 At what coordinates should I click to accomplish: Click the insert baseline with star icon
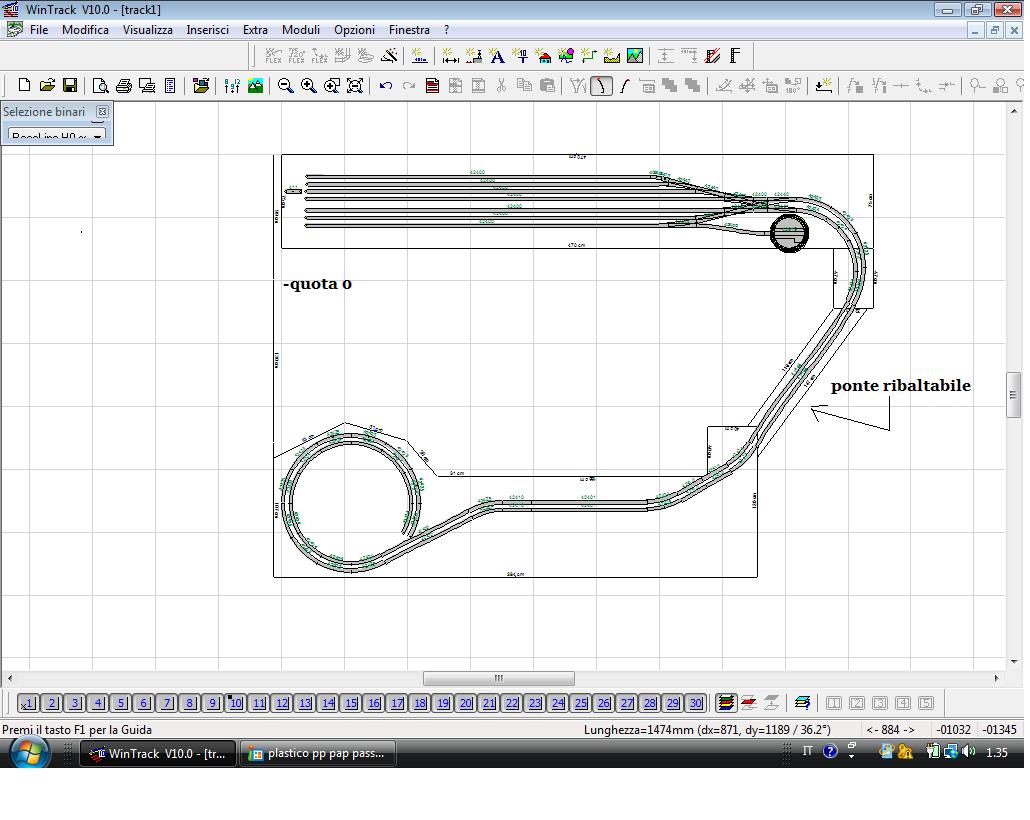click(x=823, y=85)
